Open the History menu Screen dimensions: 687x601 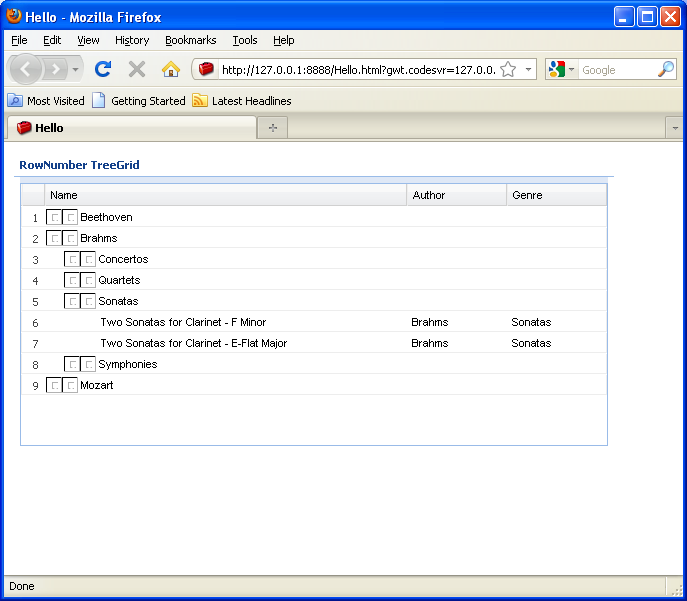(132, 40)
